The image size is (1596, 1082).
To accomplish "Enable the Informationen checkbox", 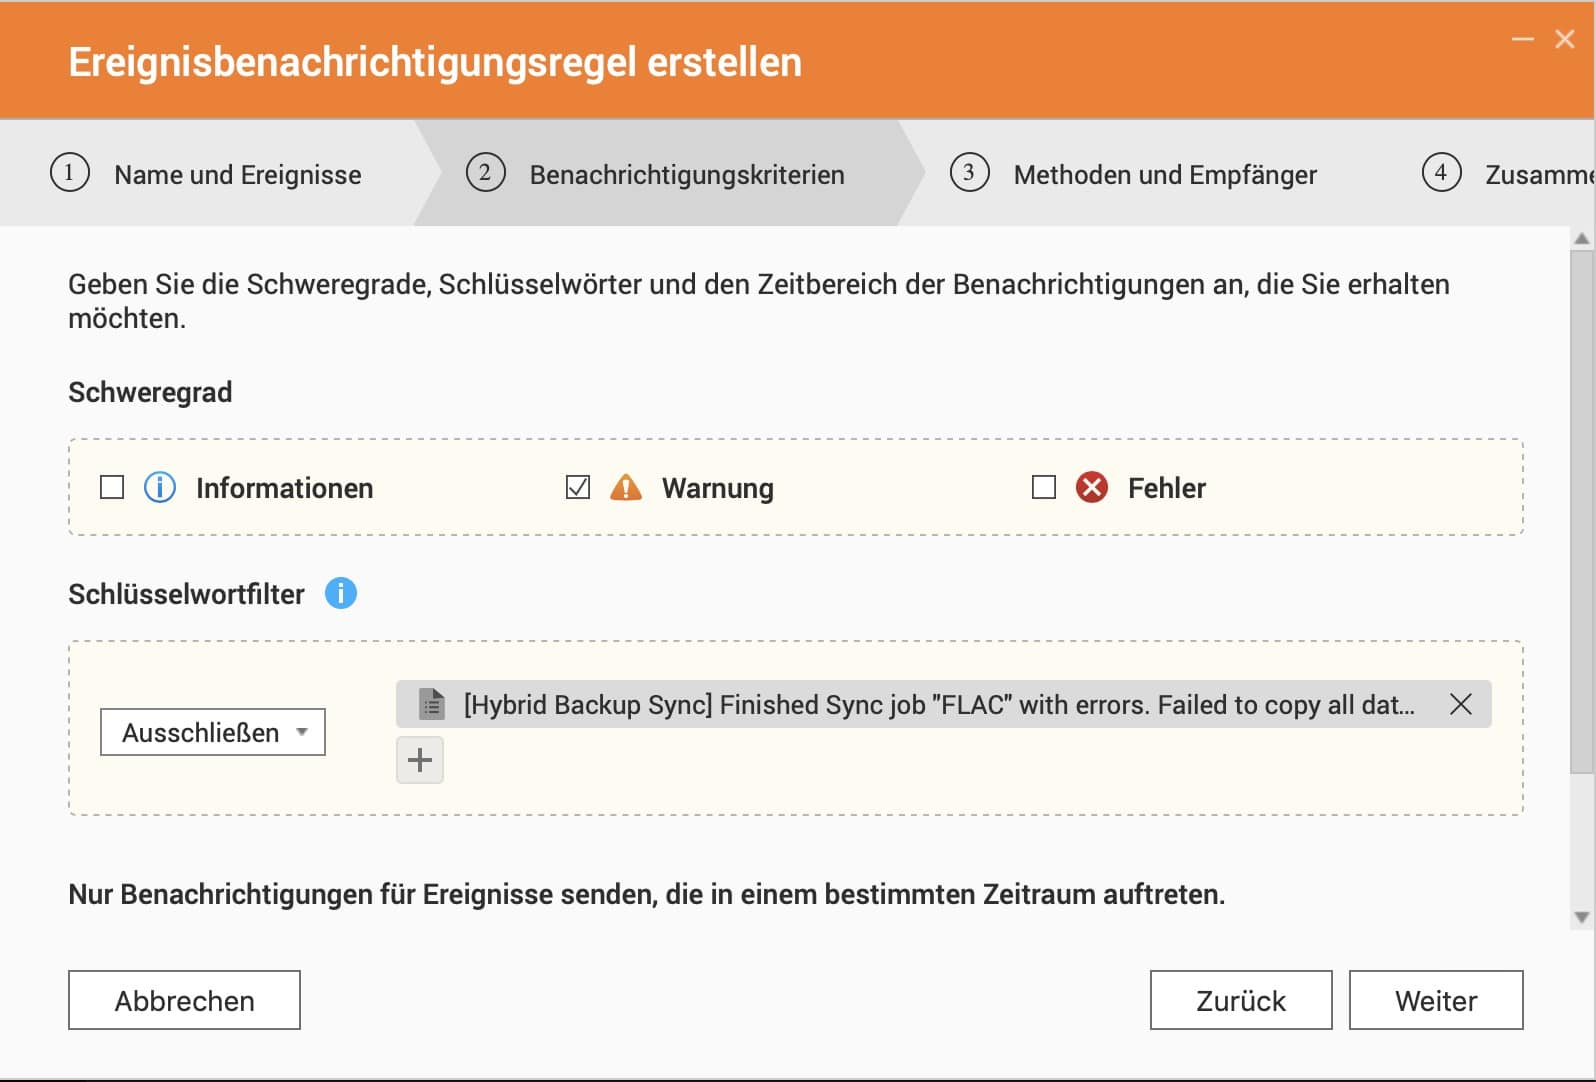I will tap(112, 487).
